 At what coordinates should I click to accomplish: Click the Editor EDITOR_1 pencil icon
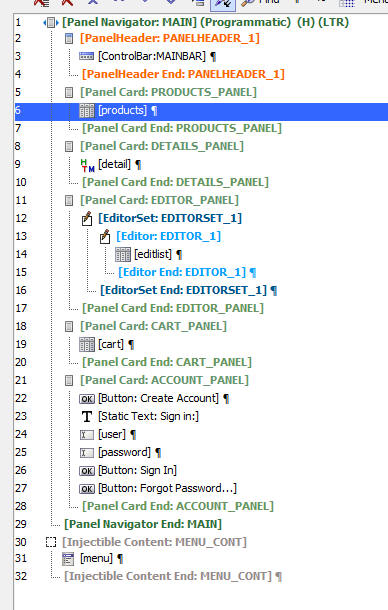[x=105, y=236]
